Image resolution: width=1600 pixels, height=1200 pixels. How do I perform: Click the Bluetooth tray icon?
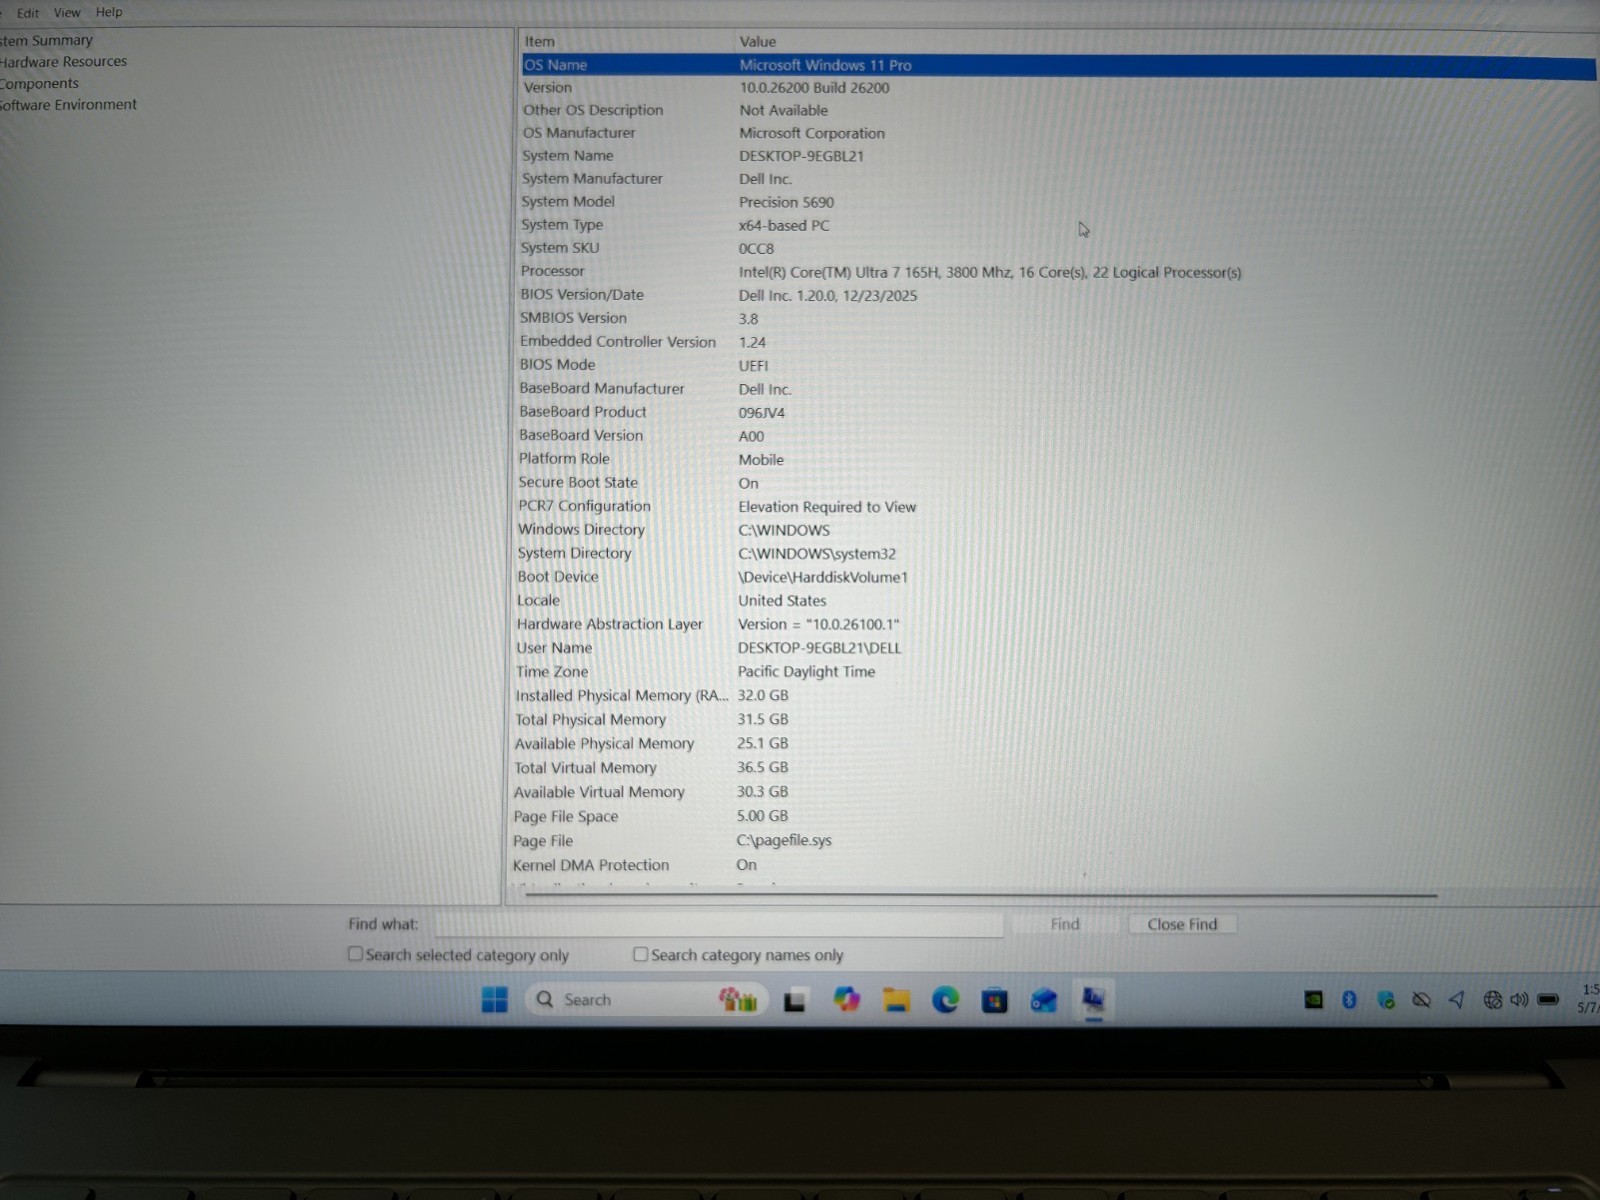pos(1349,999)
